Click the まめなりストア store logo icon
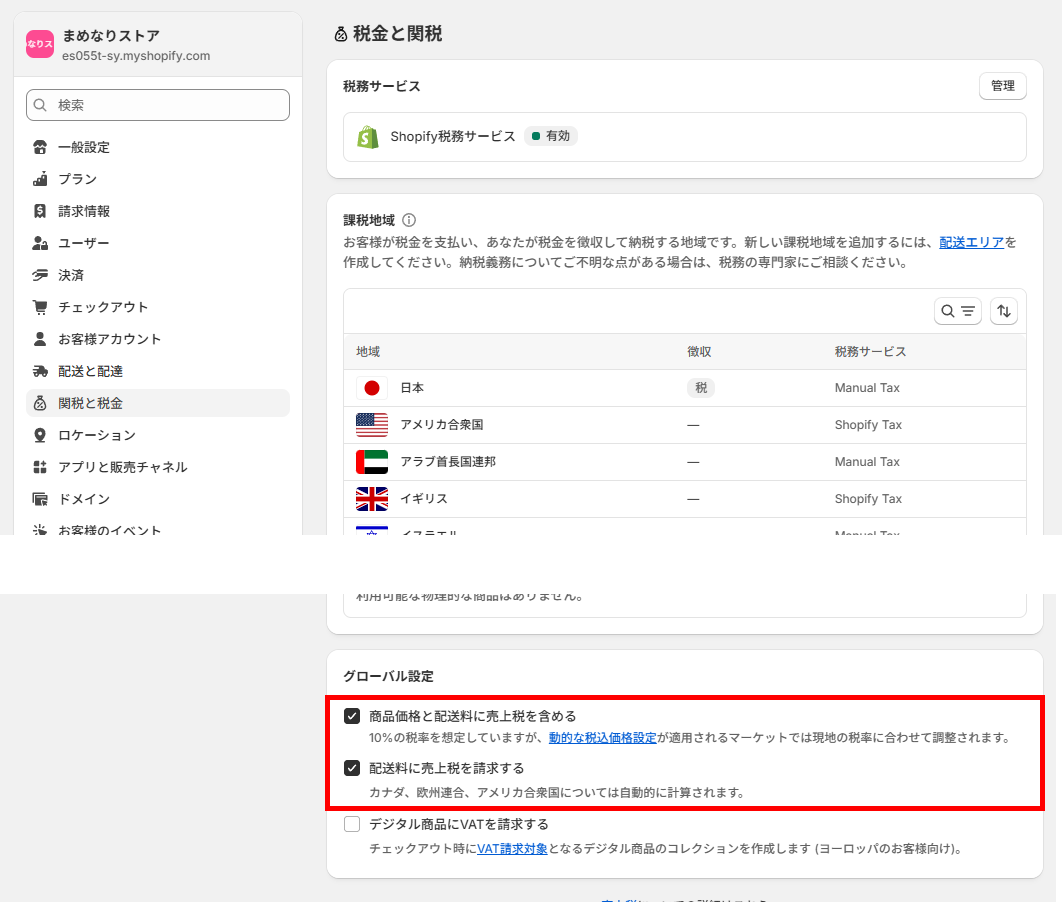The height and width of the screenshot is (902, 1062). [40, 44]
